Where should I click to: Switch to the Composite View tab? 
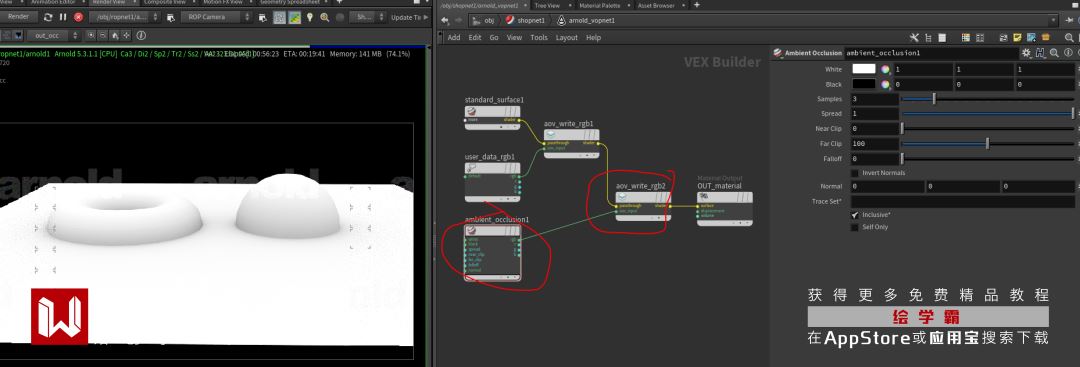(x=165, y=3)
